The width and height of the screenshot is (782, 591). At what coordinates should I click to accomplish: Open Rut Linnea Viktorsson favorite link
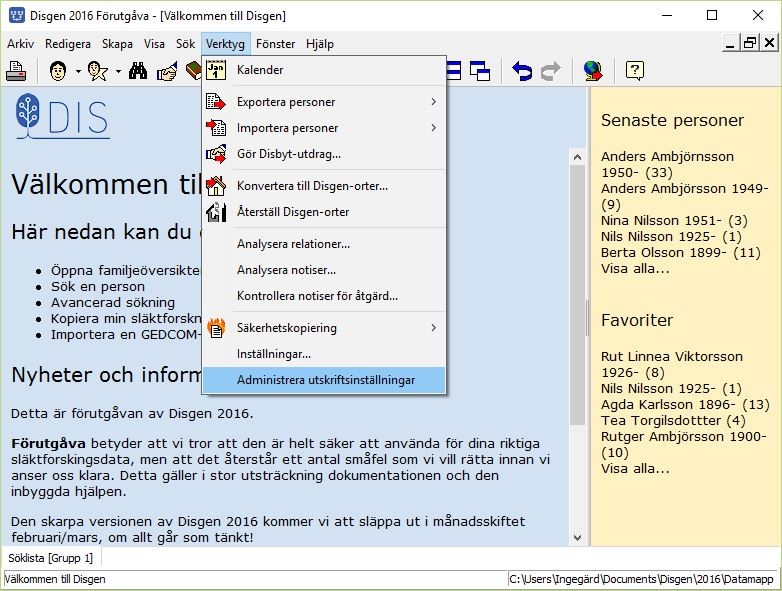point(671,364)
